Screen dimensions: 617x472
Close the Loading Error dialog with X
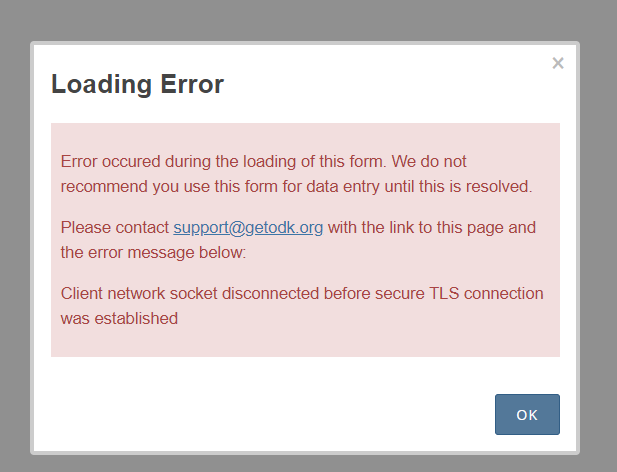click(558, 63)
